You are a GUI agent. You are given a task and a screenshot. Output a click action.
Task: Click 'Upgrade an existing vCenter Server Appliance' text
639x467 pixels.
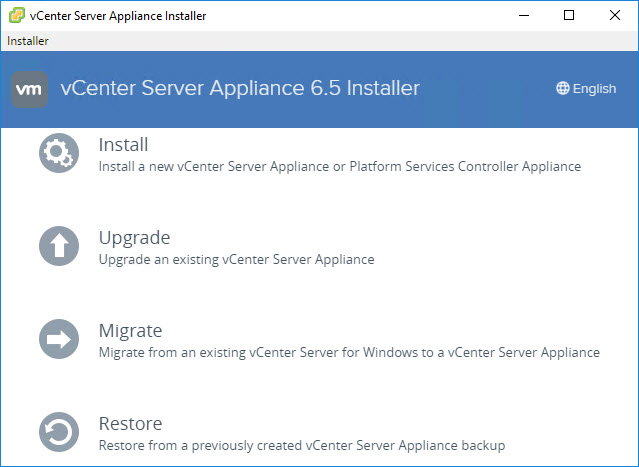click(236, 260)
